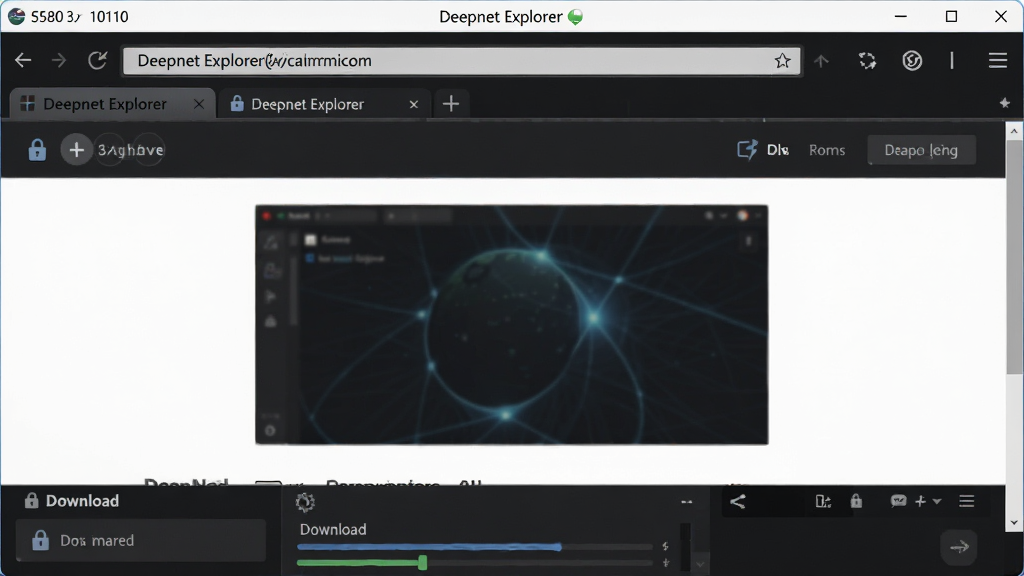Click the Deepnet globe screenshot thumbnail
This screenshot has height=576, width=1024.
pyautogui.click(x=511, y=325)
